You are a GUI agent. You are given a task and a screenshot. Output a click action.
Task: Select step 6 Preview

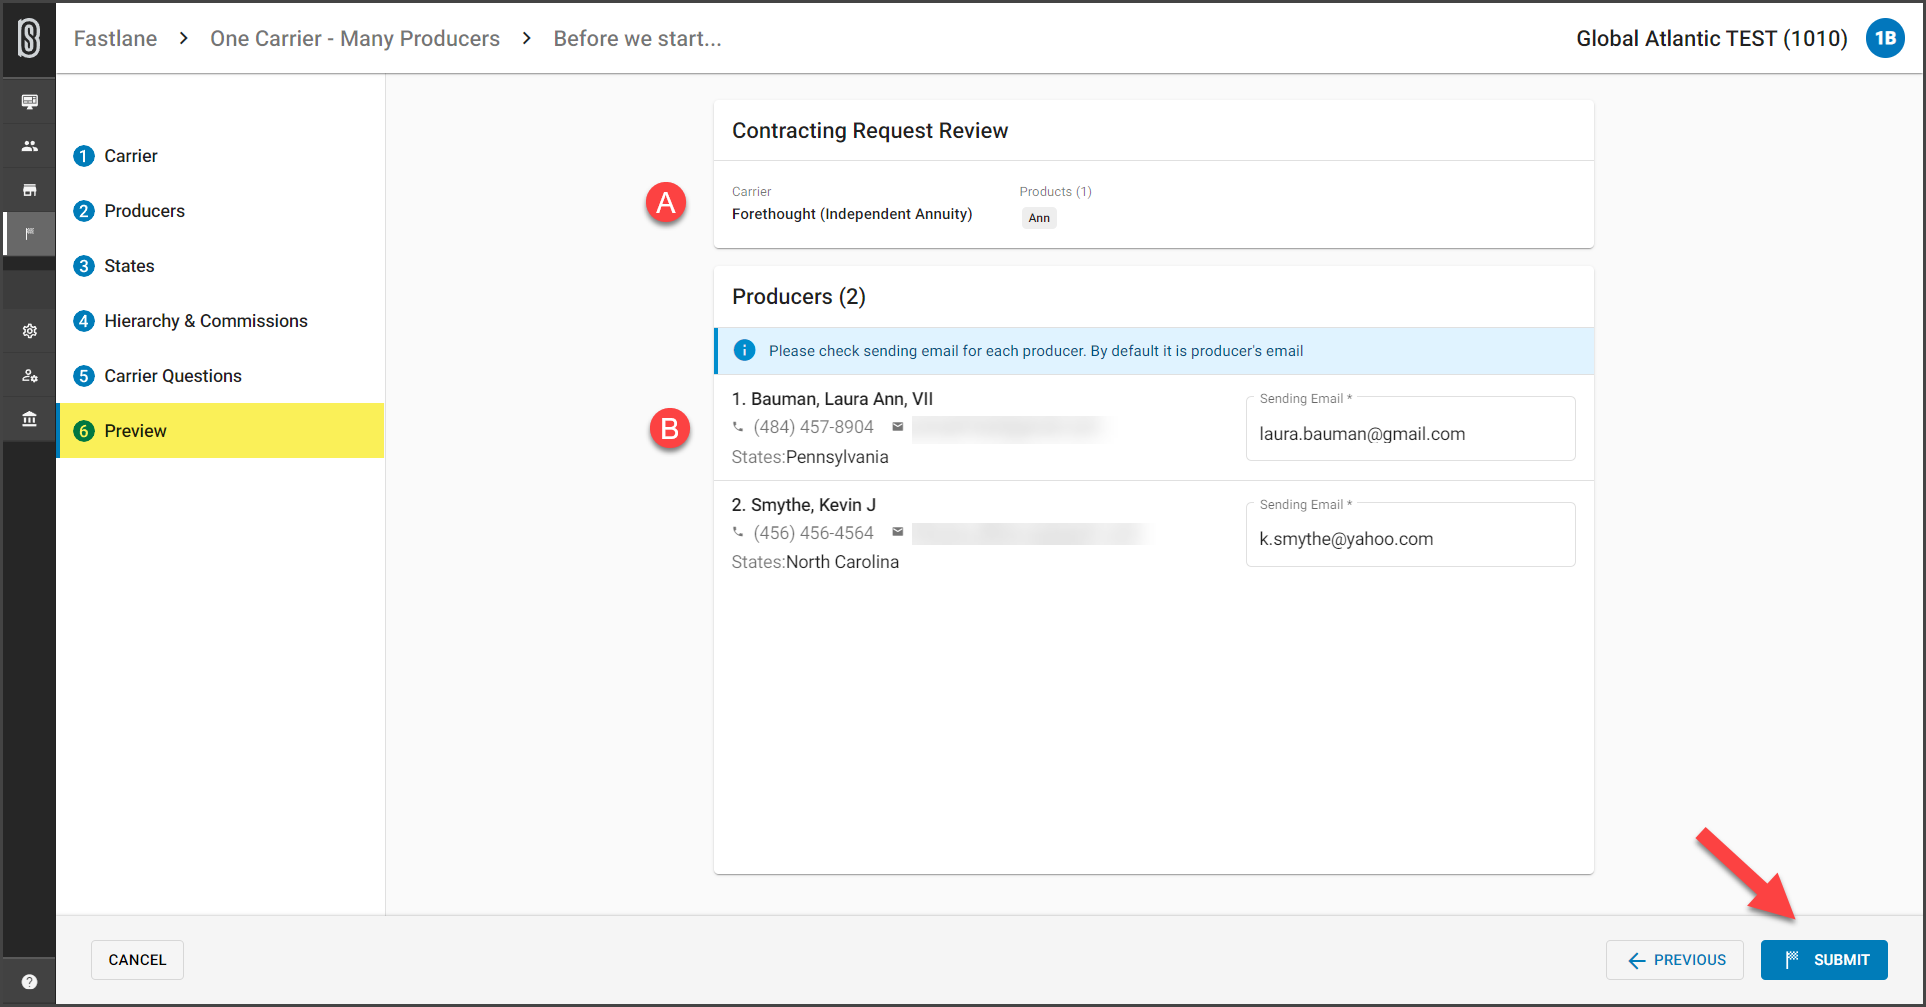click(220, 431)
